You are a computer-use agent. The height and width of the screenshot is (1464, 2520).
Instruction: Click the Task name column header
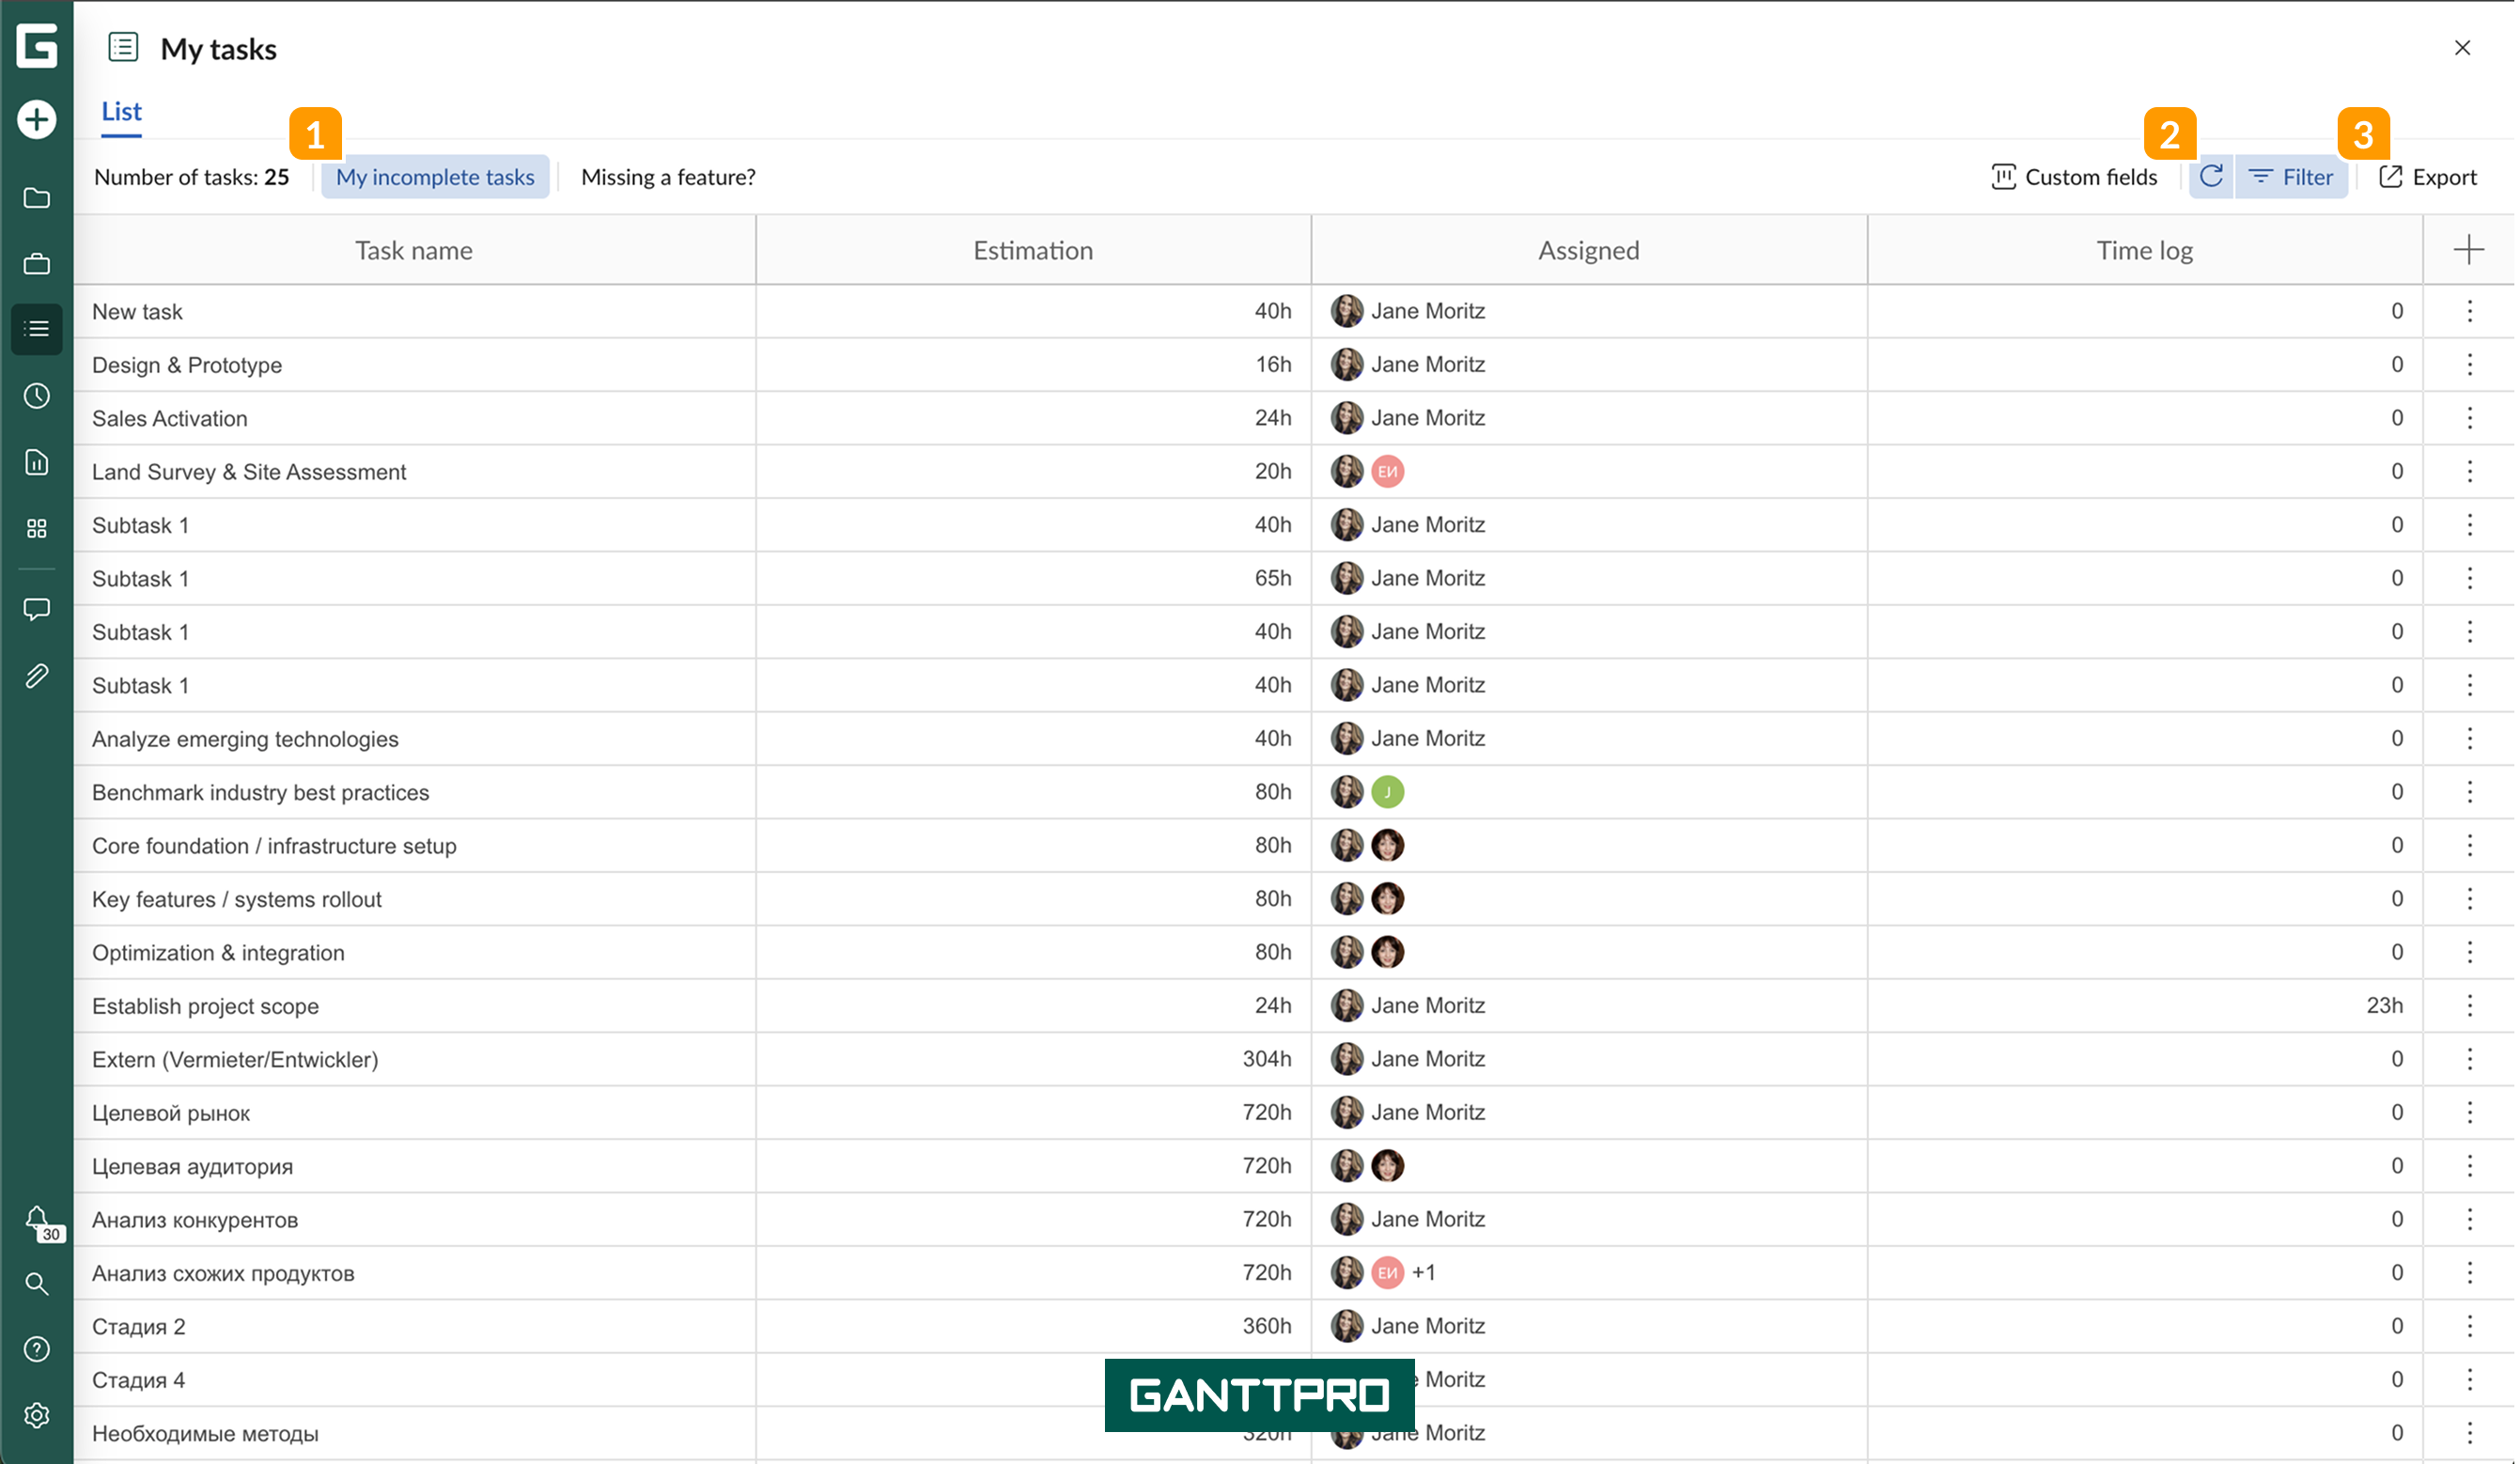tap(414, 250)
